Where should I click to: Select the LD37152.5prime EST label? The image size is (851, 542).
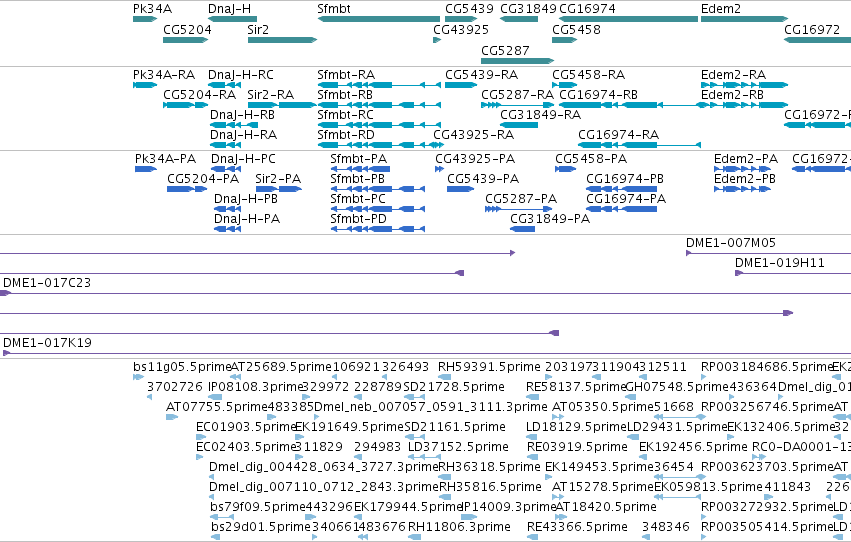(x=459, y=447)
